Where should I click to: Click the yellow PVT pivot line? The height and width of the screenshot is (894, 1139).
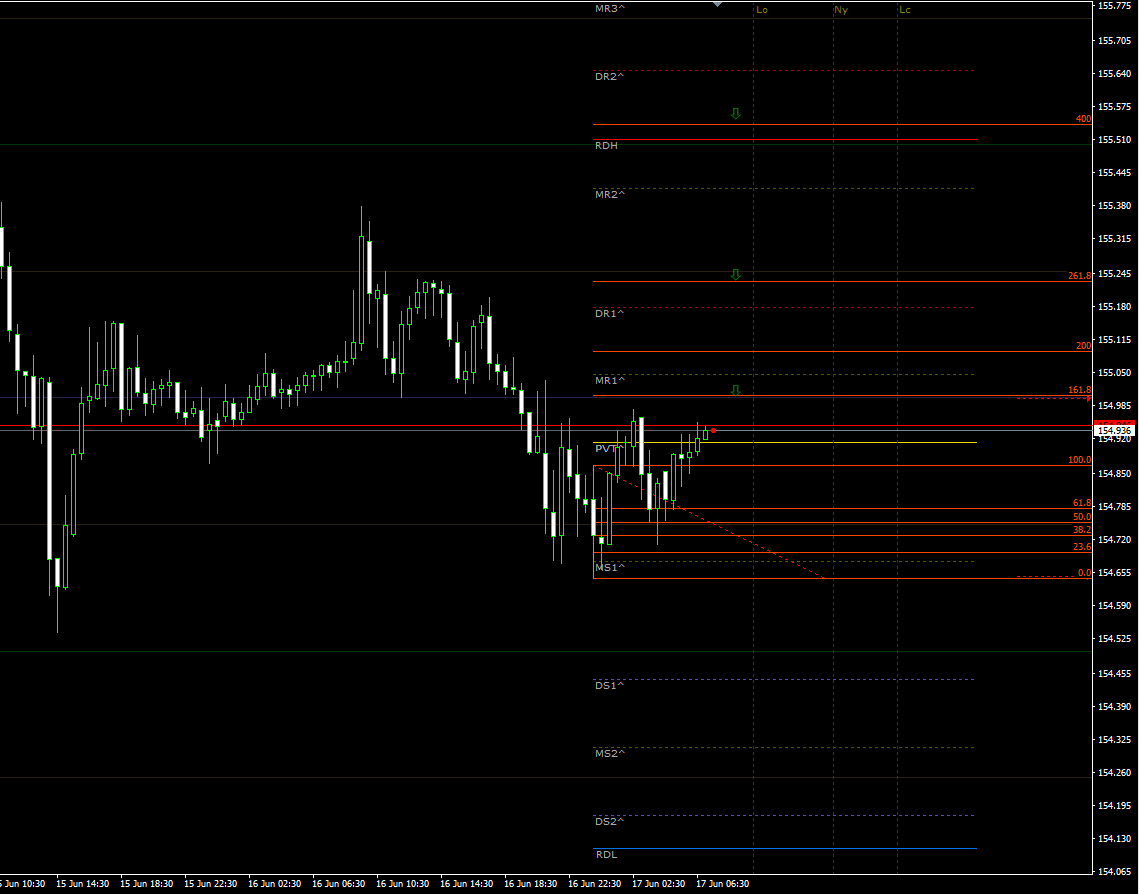(x=785, y=442)
